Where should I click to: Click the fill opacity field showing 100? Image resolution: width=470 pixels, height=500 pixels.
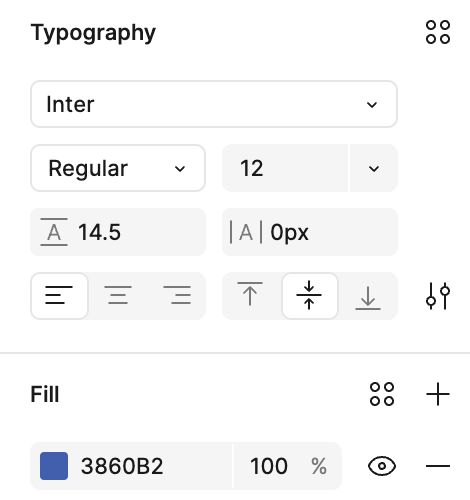[288, 466]
